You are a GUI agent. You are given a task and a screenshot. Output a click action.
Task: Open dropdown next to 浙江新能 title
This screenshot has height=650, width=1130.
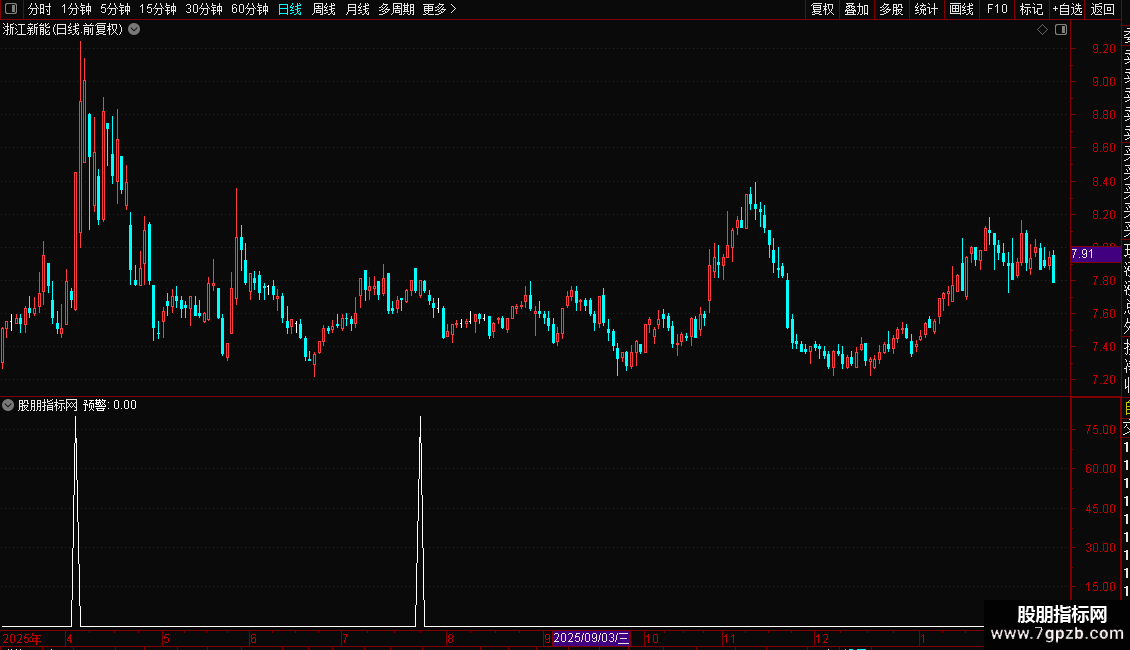134,30
